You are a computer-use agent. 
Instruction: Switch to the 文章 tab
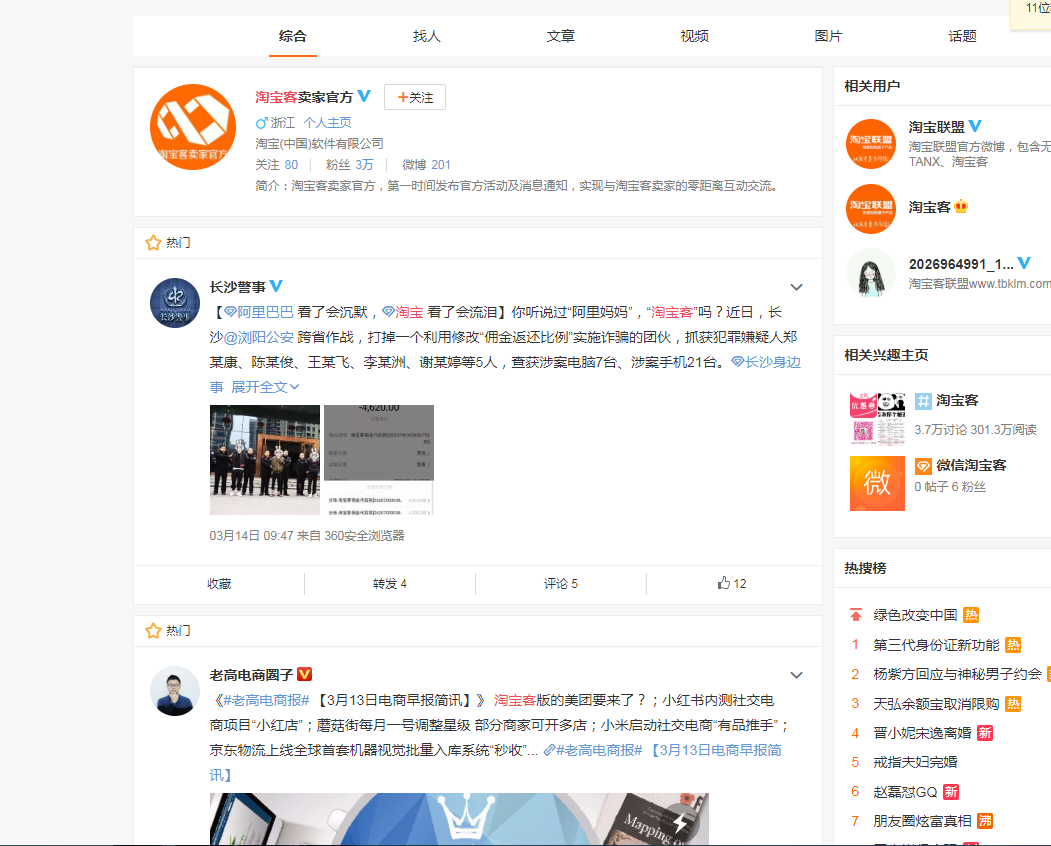click(x=560, y=36)
